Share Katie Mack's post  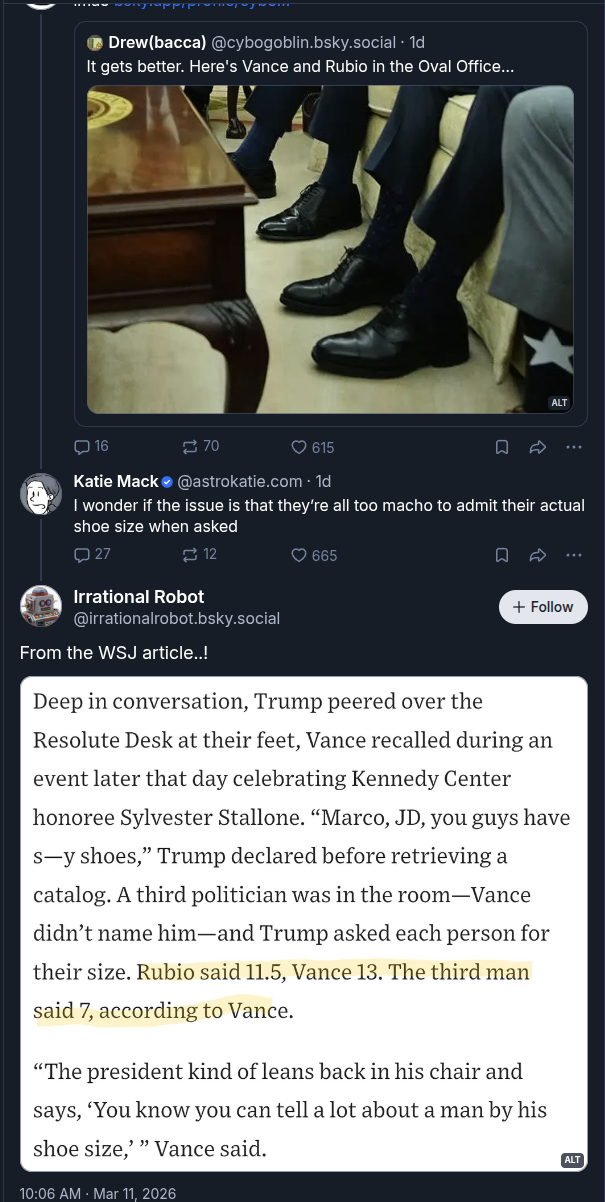[537, 555]
